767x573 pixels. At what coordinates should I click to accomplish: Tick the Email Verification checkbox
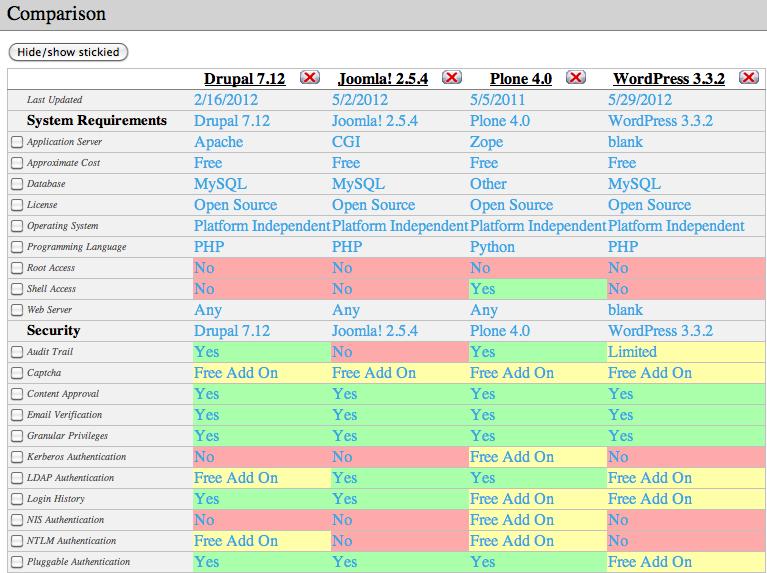pos(17,415)
